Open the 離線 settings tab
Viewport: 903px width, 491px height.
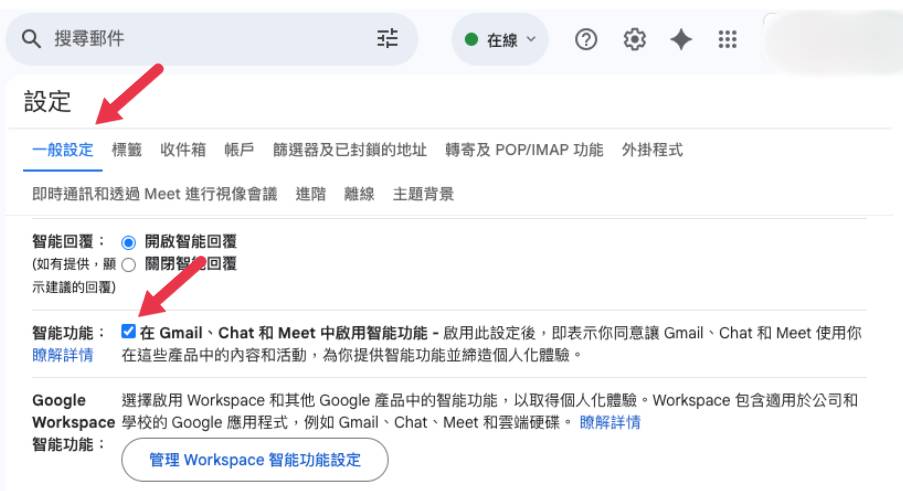(x=359, y=194)
